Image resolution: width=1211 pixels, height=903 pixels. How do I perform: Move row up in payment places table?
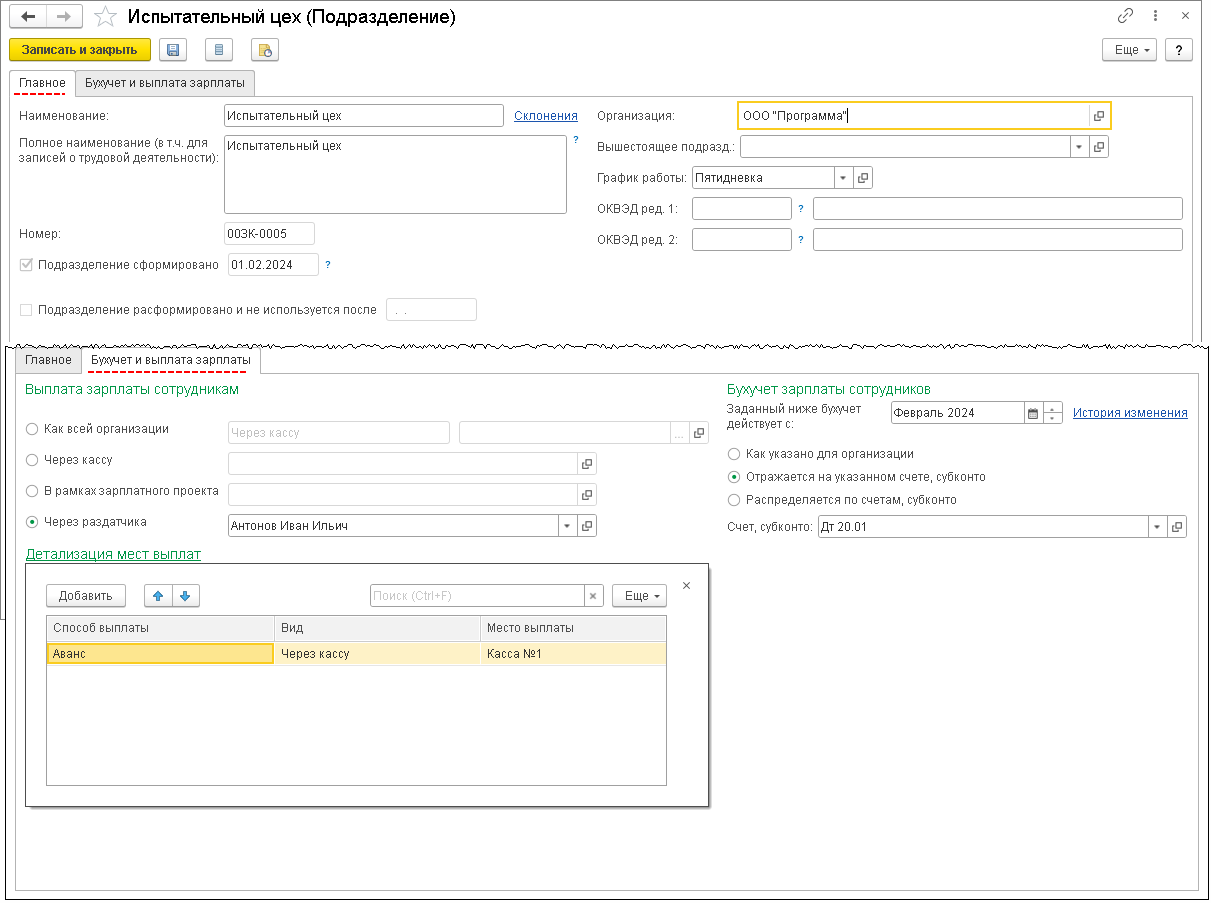pos(158,596)
